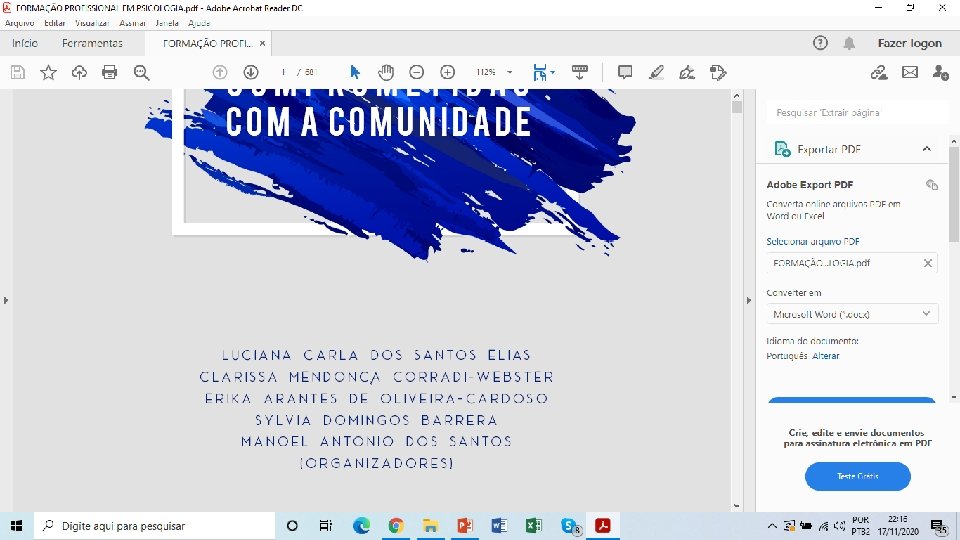Screen dimensions: 960x540
Task: Open help question mark icon
Action: coord(820,43)
